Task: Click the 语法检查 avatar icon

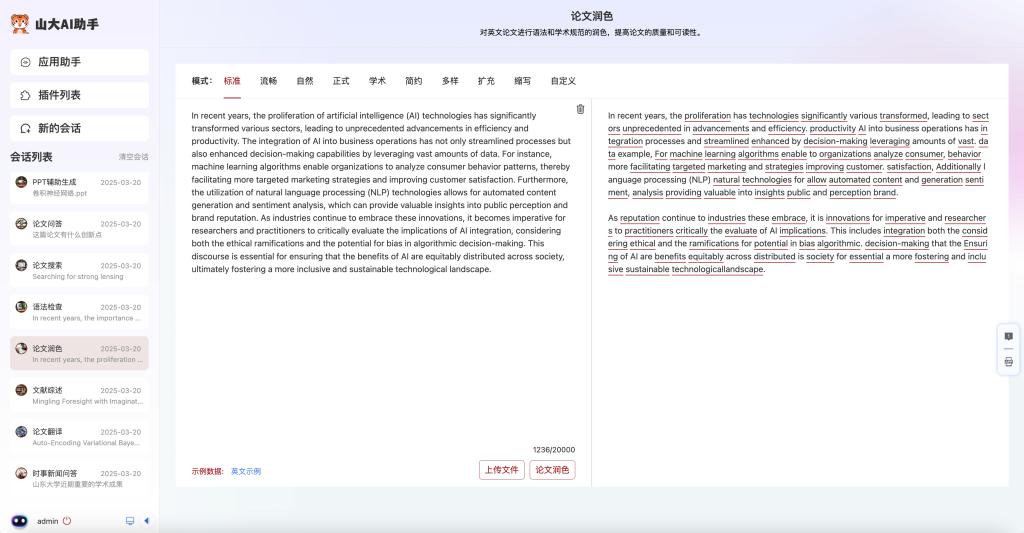Action: pyautogui.click(x=22, y=306)
